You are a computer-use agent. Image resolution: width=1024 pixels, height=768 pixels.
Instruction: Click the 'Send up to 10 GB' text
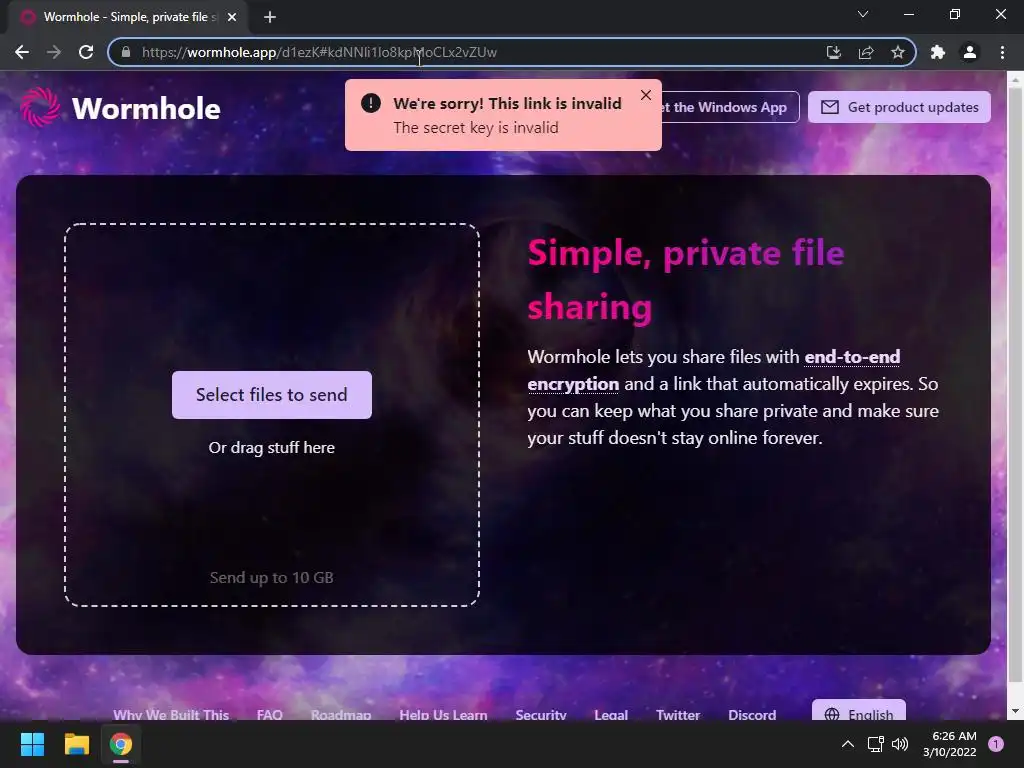tap(272, 577)
